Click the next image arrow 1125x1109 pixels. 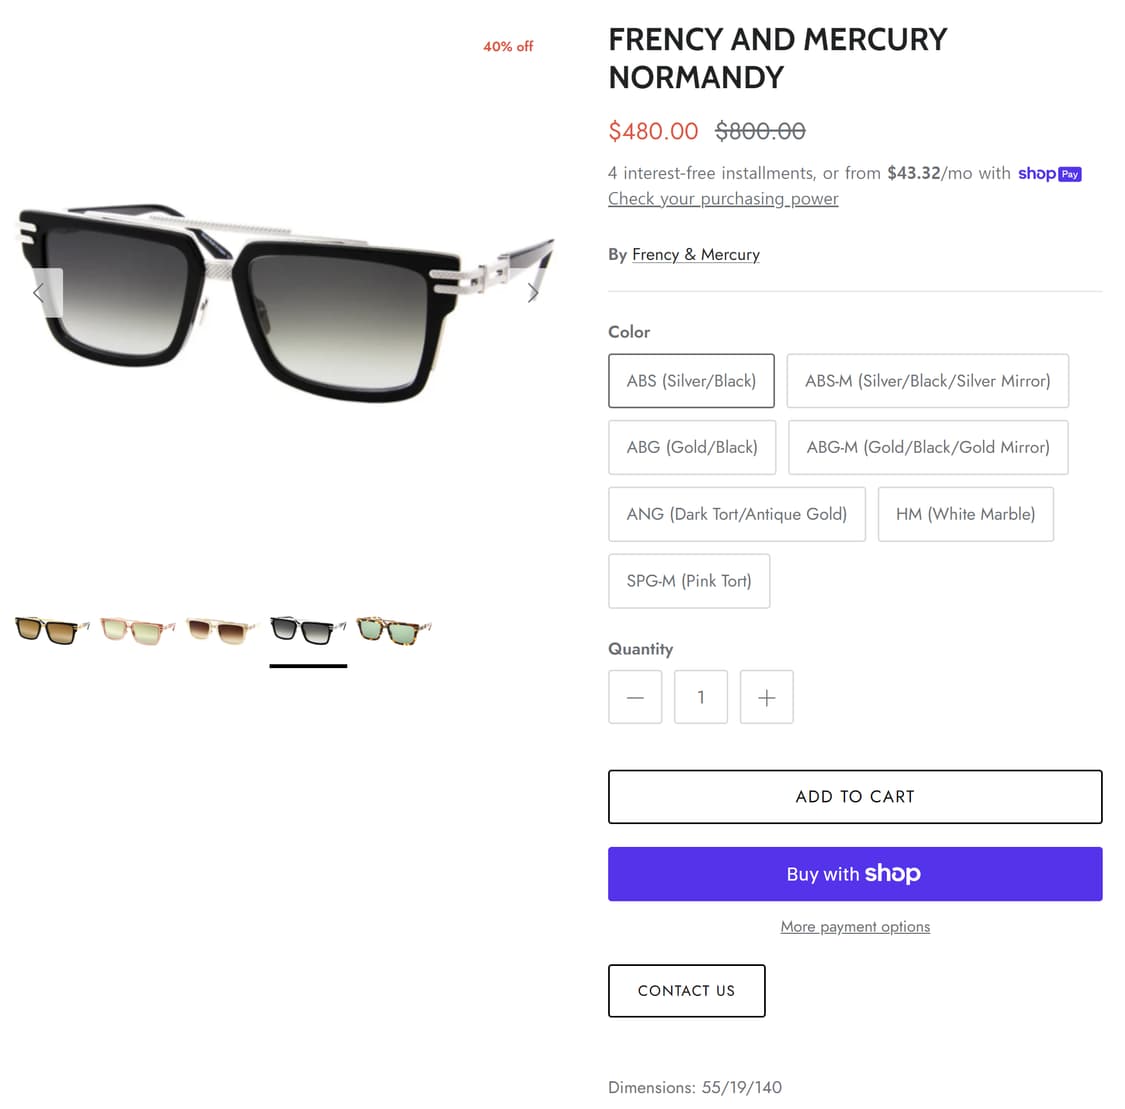pos(532,293)
